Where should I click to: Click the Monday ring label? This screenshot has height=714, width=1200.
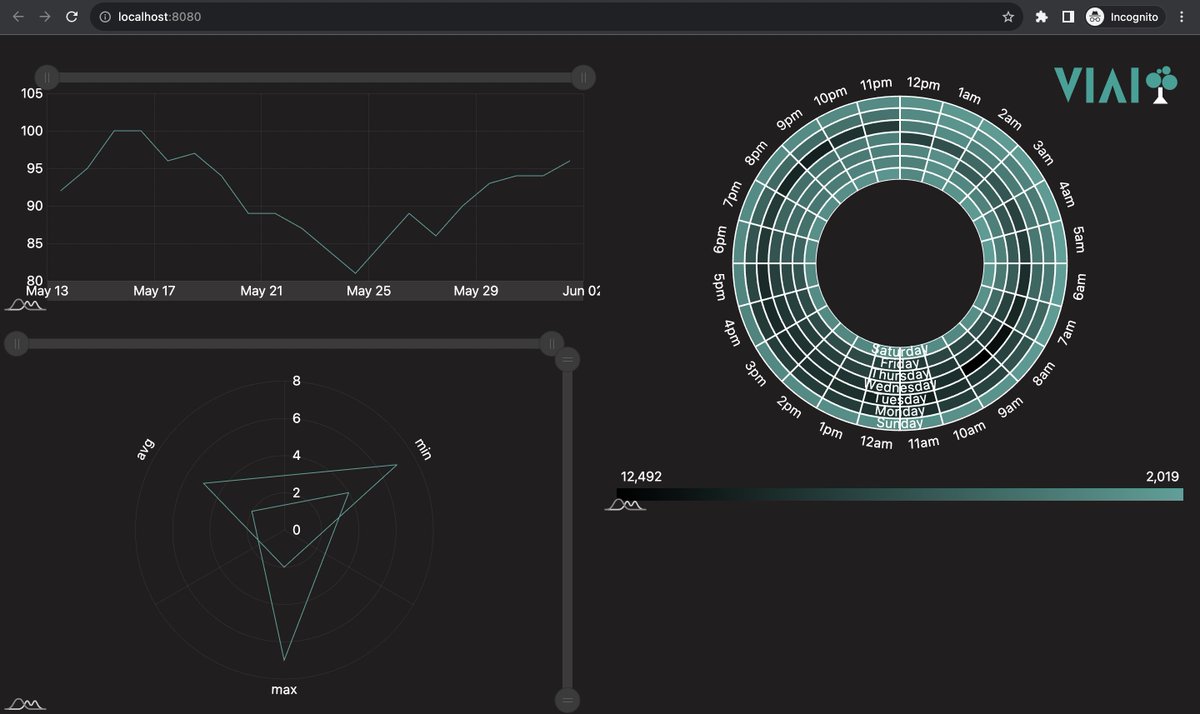(900, 411)
